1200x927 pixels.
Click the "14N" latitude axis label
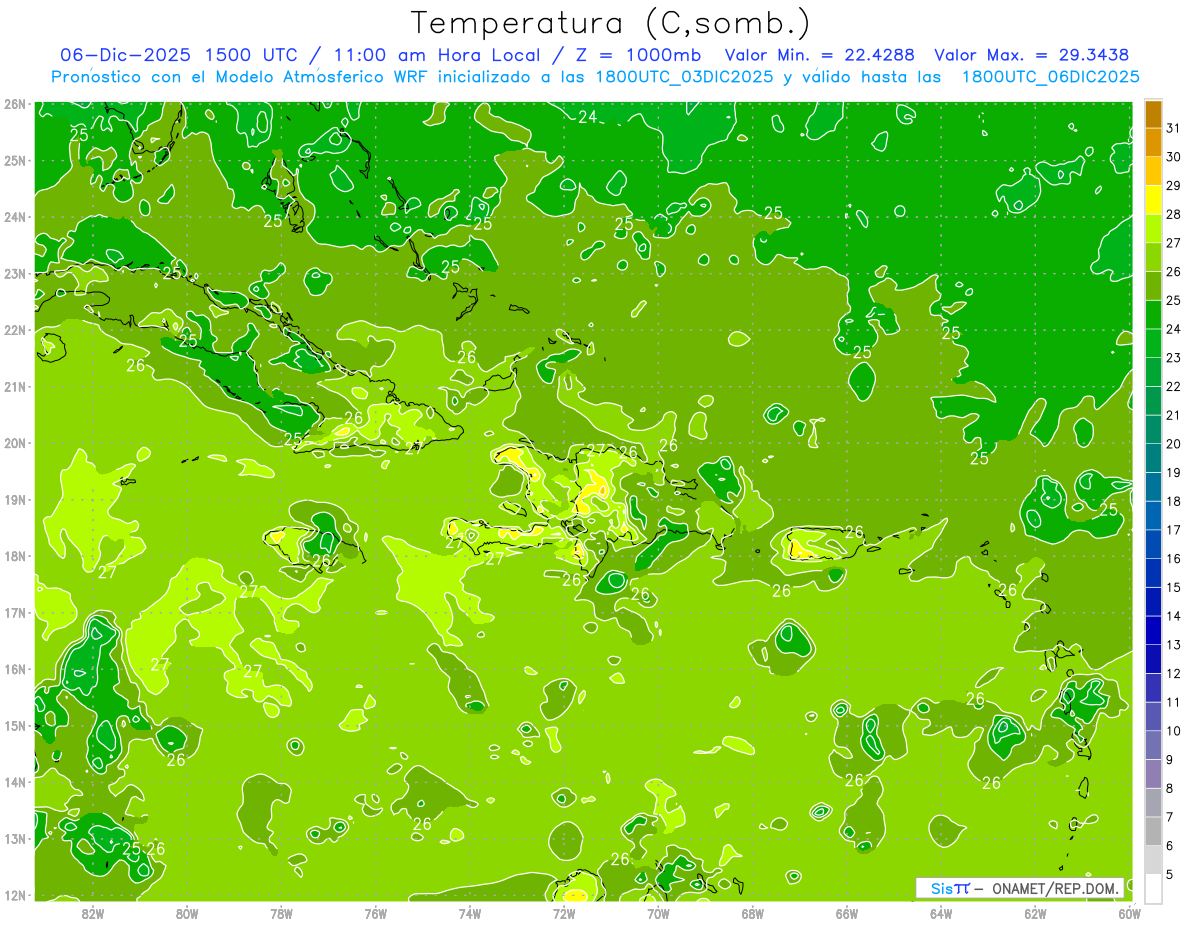tap(14, 782)
